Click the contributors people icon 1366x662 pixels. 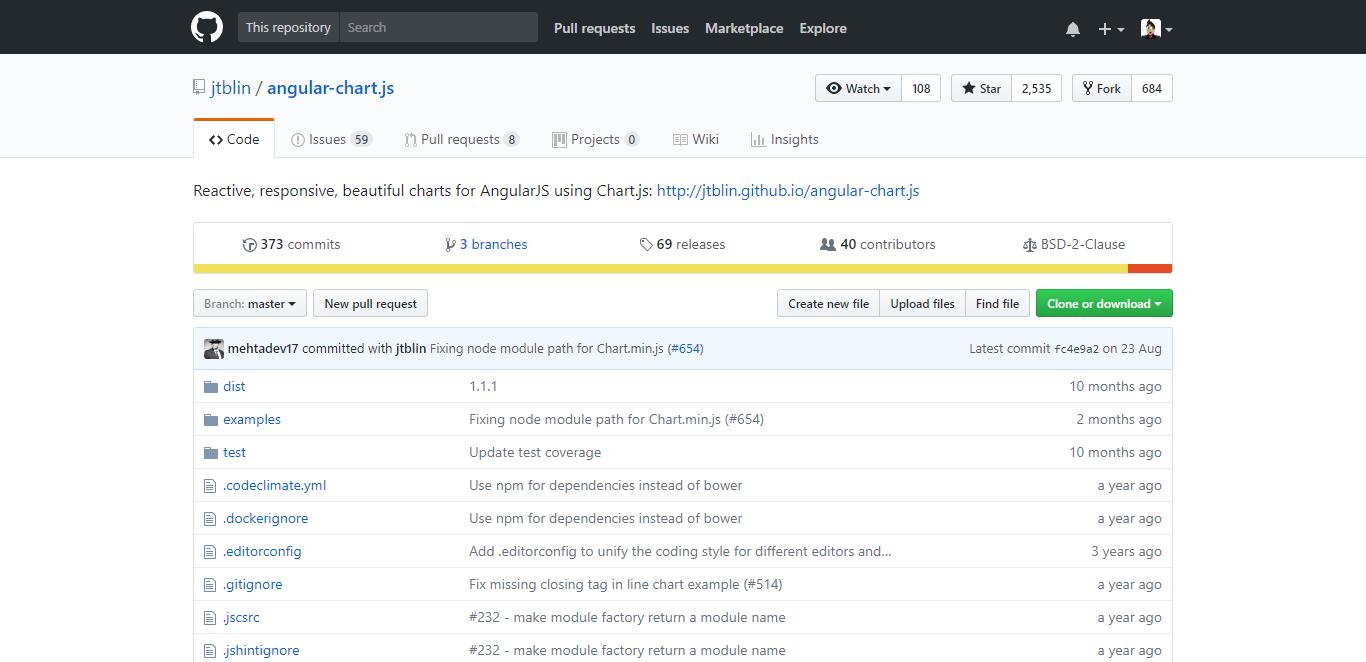[x=827, y=245]
